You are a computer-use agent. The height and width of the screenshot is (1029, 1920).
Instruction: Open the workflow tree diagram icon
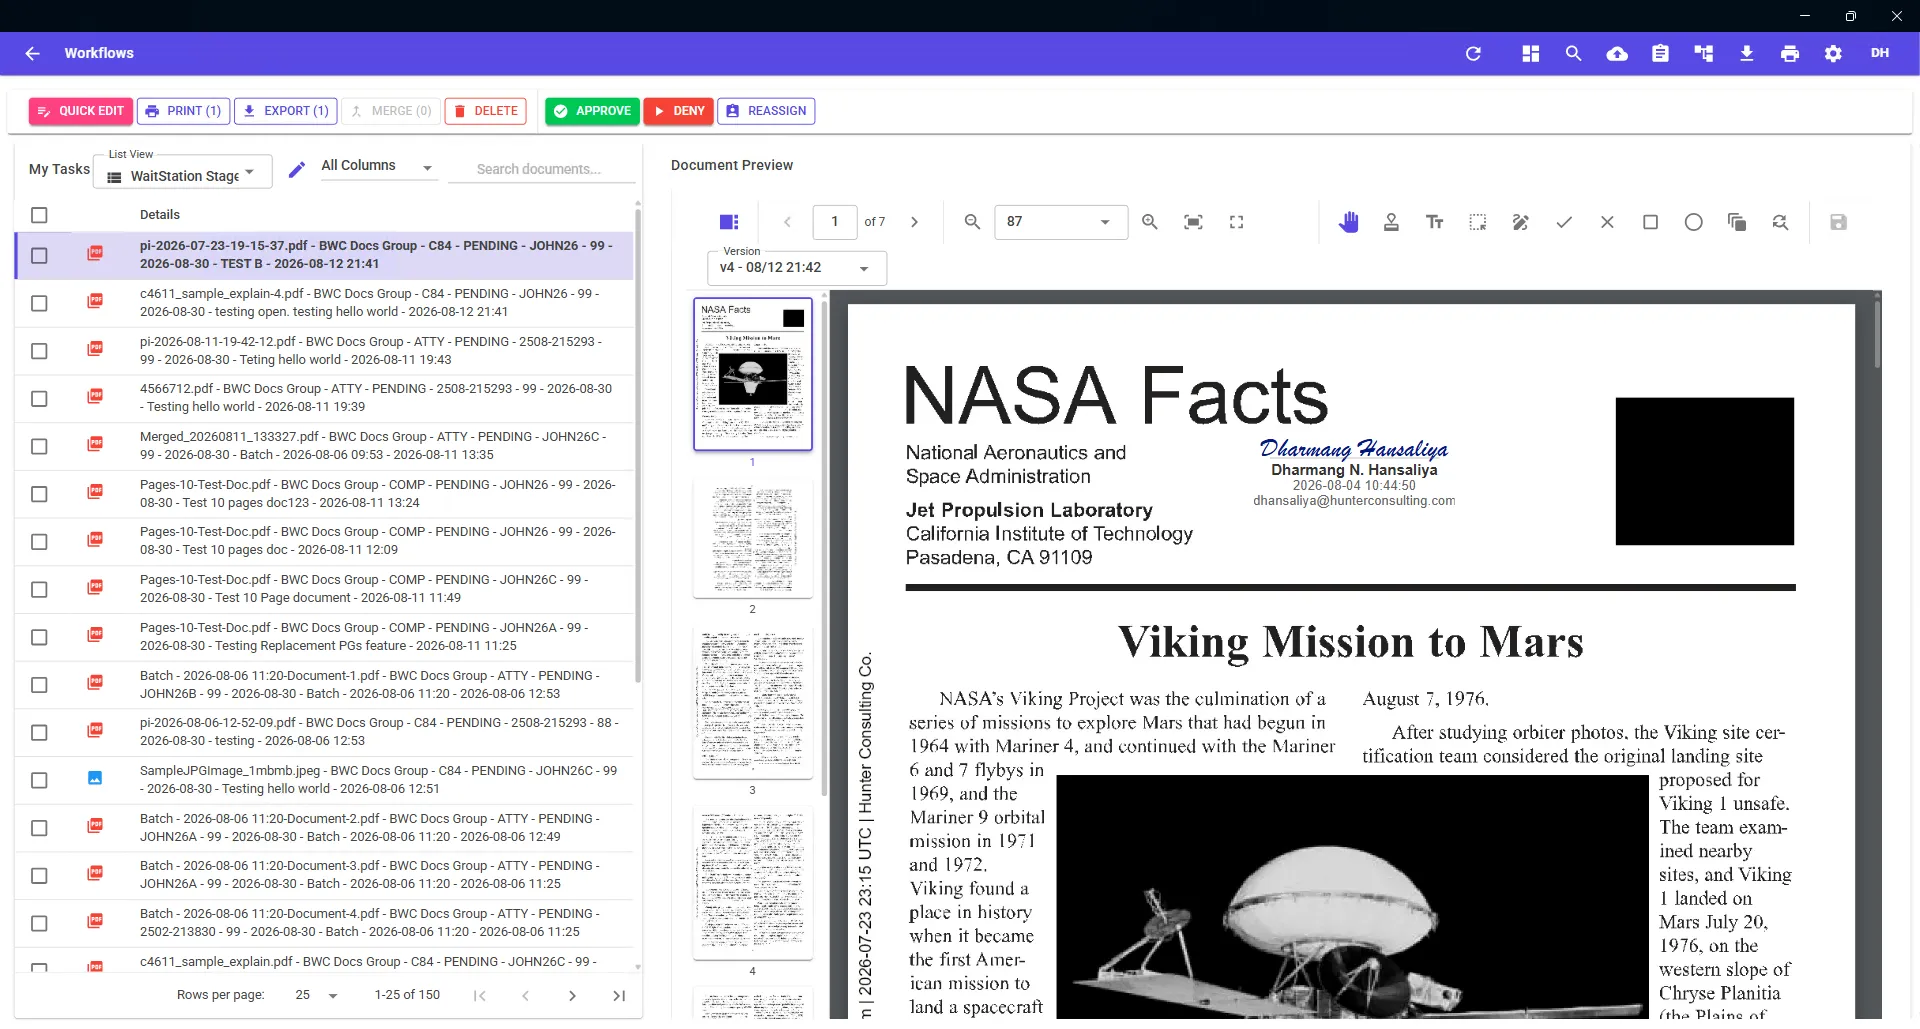click(x=1704, y=54)
